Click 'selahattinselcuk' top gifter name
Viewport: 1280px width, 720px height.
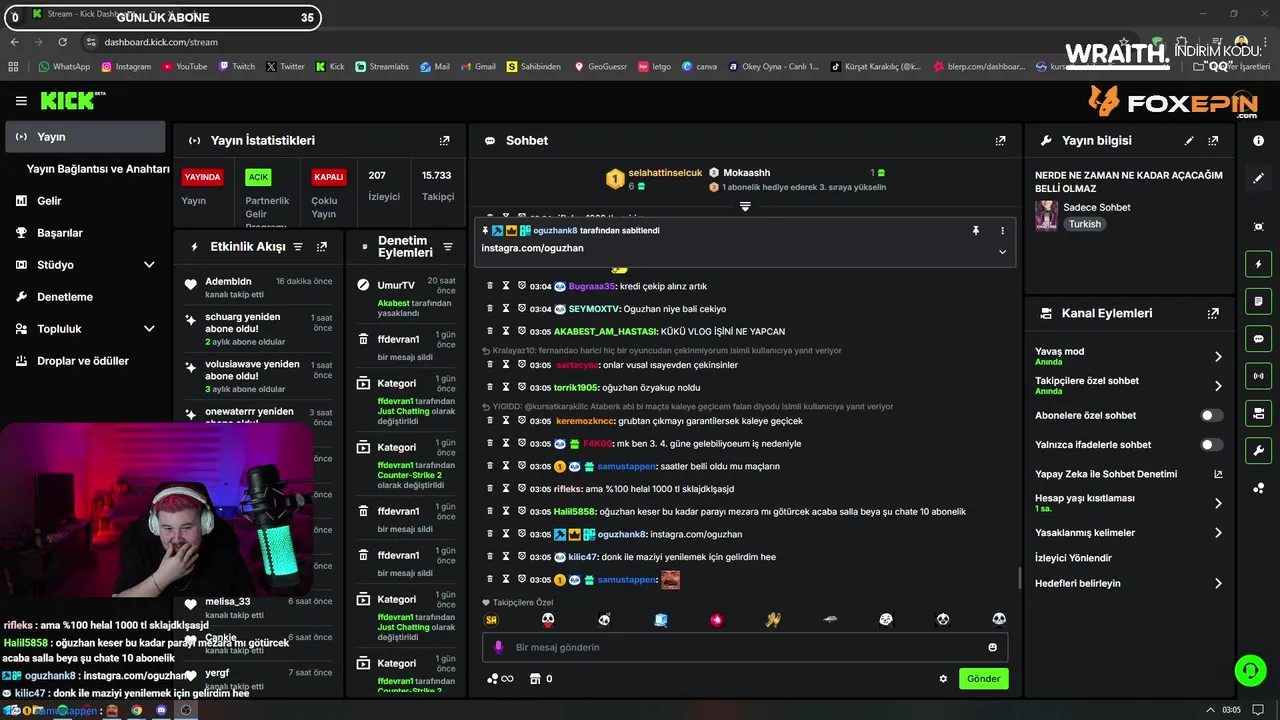(665, 173)
